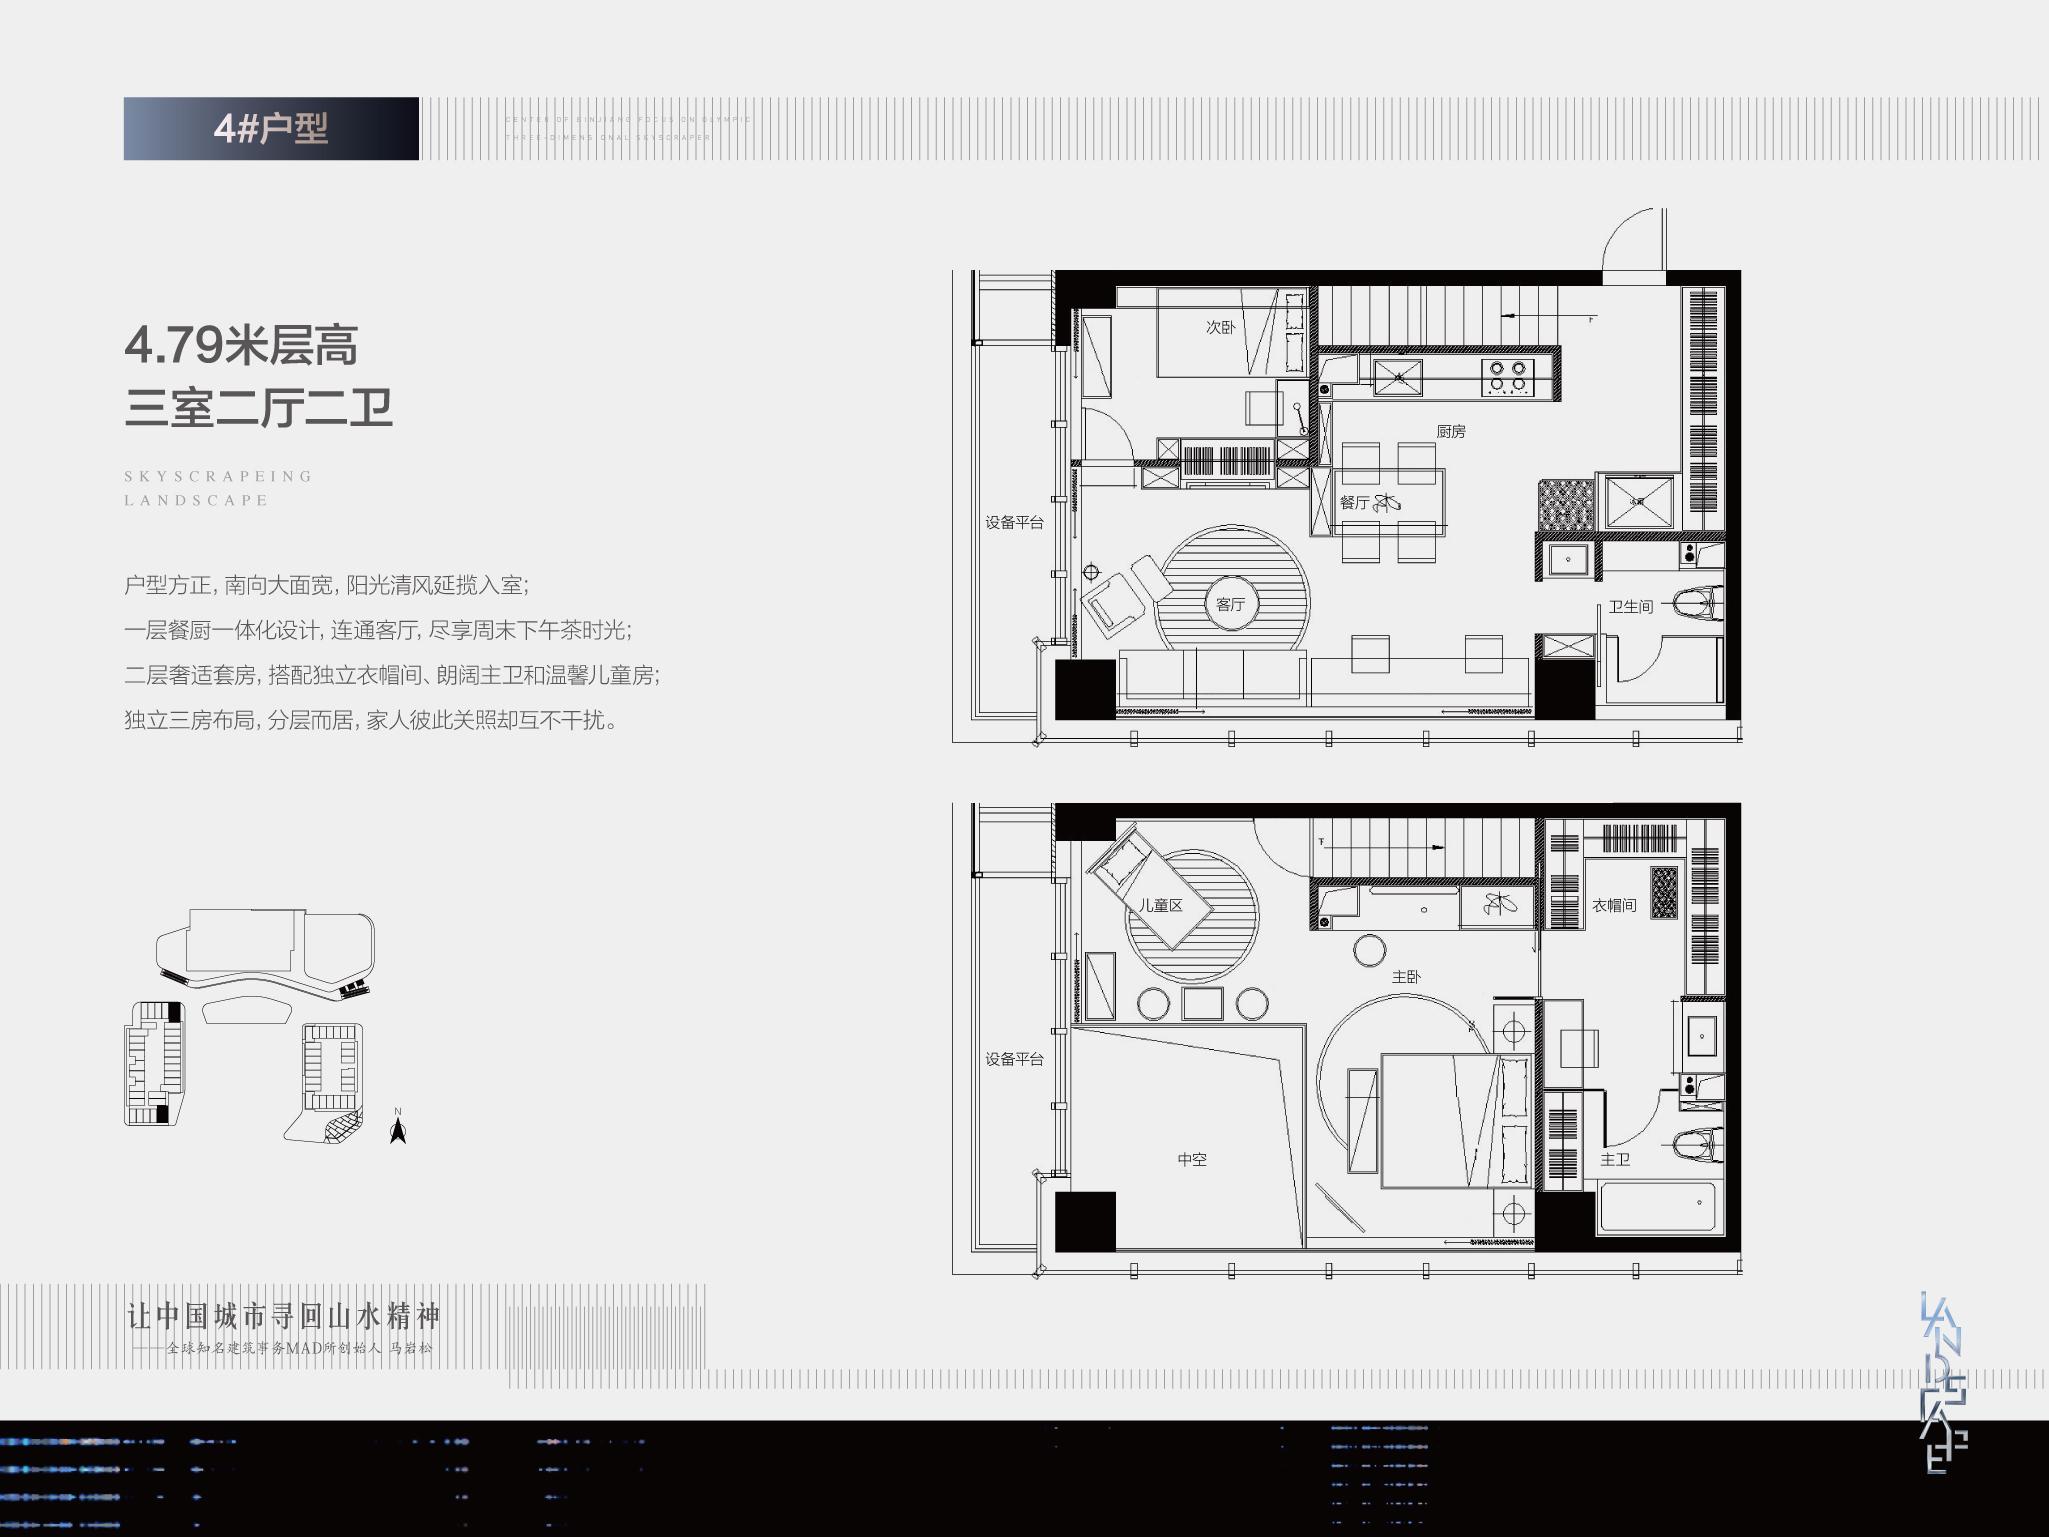Click the vertical LANDSCAPE logo
2049x1537 pixels.
click(1943, 1382)
